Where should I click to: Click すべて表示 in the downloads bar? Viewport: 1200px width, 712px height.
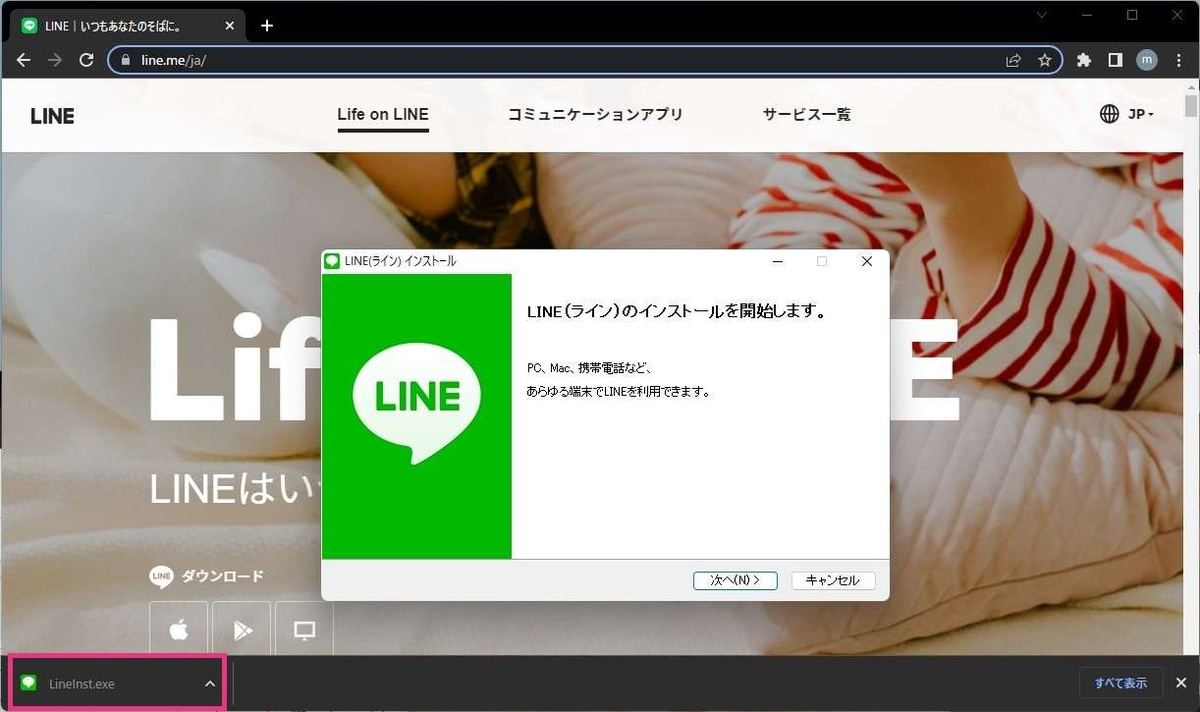point(1121,683)
